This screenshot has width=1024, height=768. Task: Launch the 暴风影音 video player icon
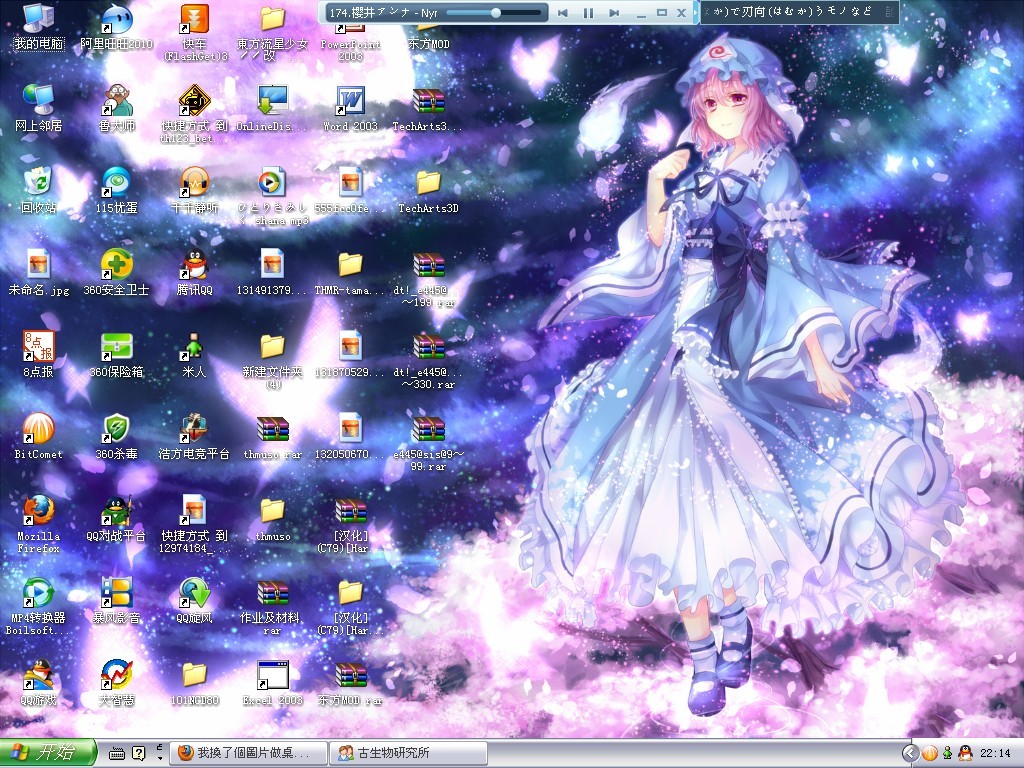click(x=117, y=593)
